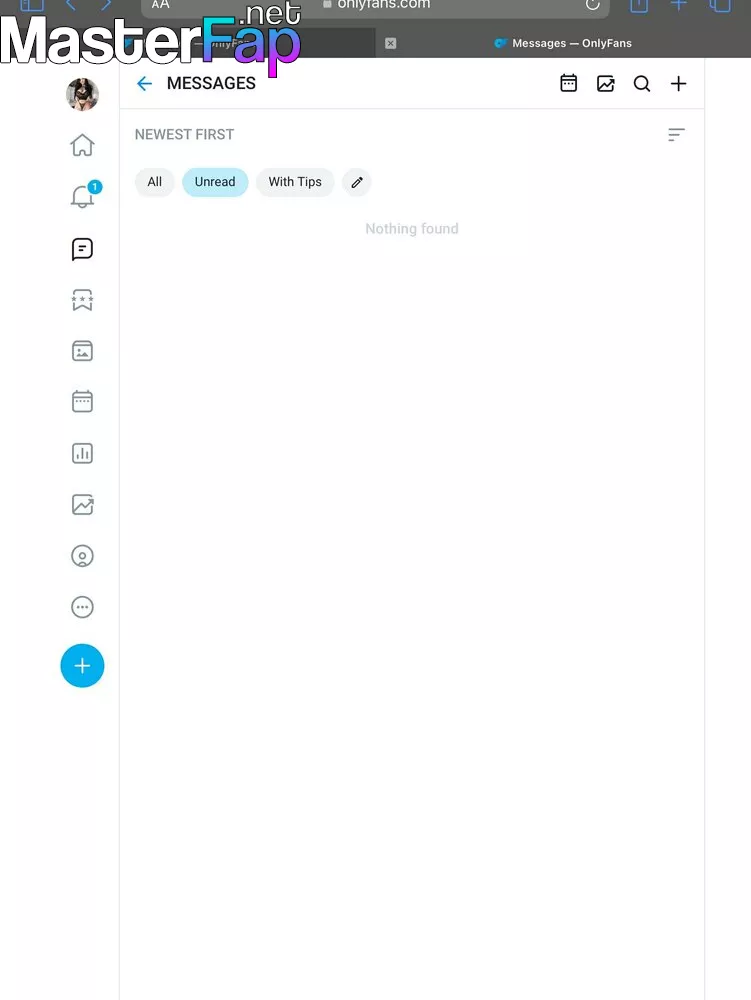
Task: Open the notifications bell icon
Action: [83, 196]
